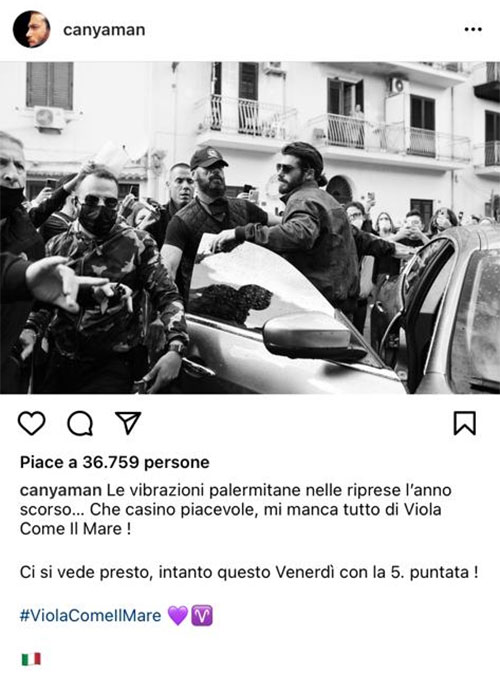Open the three-dot options menu
Screen dimensions: 500x674
pyautogui.click(x=473, y=29)
